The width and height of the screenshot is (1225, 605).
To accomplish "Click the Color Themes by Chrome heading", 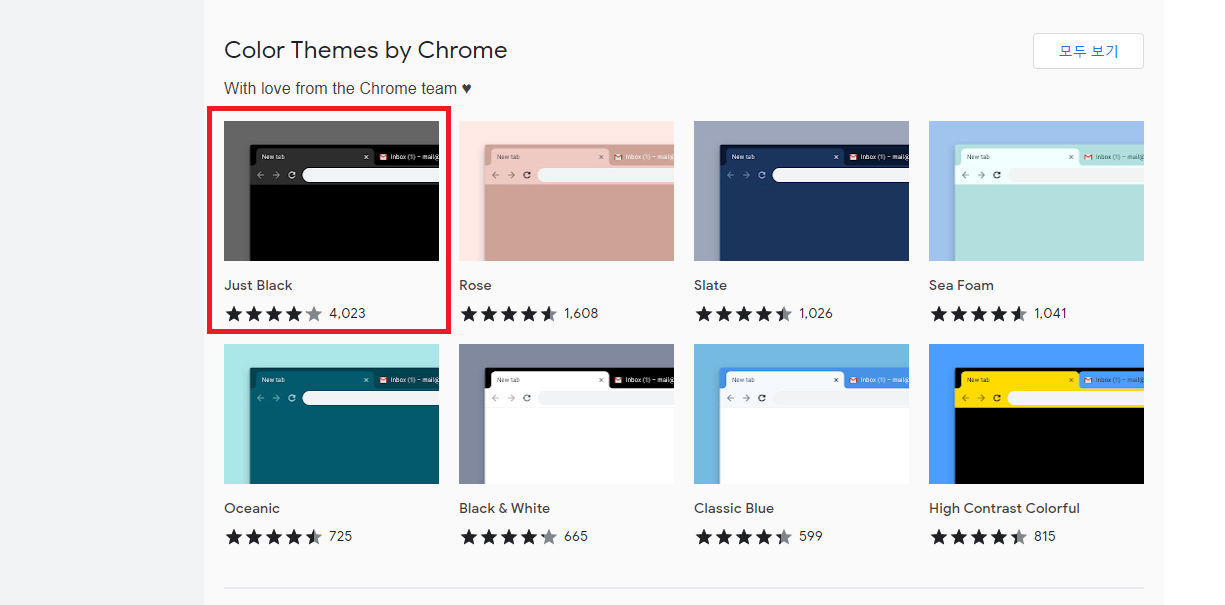I will [x=366, y=50].
